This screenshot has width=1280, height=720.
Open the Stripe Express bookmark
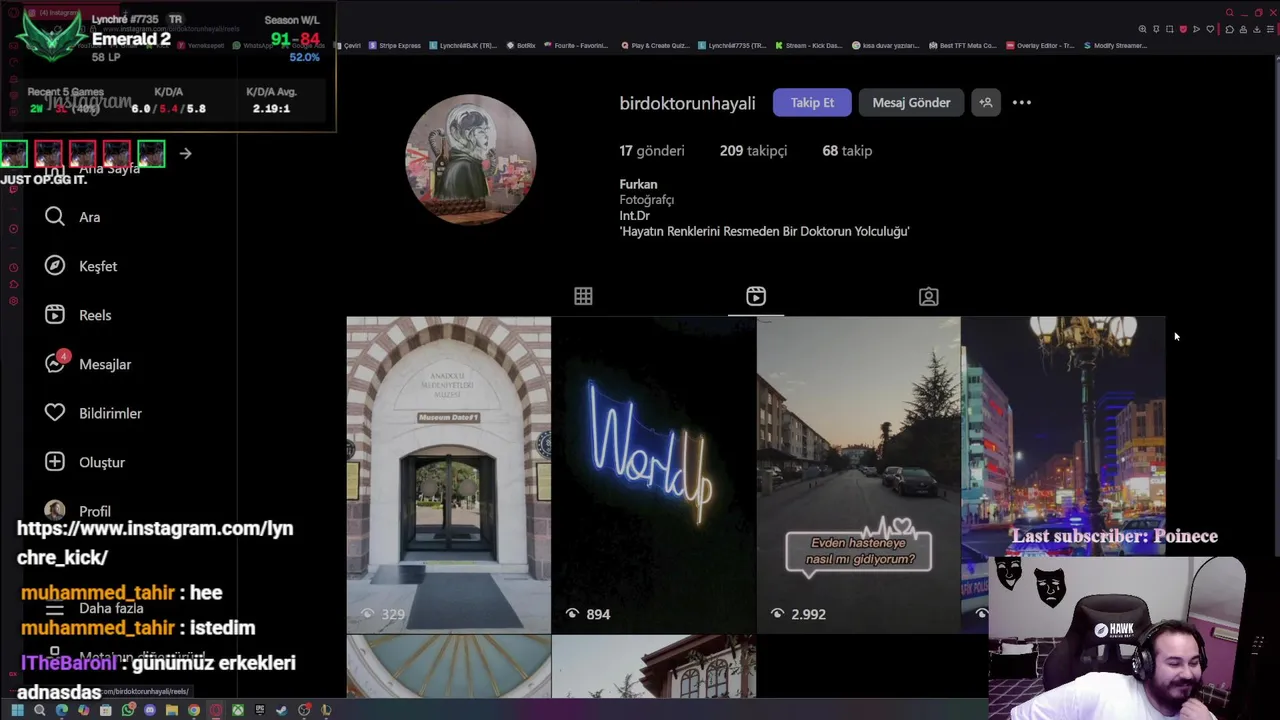[x=395, y=45]
